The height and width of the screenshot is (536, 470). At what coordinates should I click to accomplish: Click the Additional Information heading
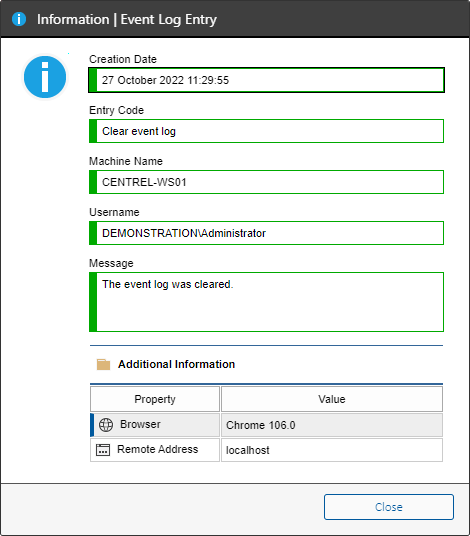point(176,364)
